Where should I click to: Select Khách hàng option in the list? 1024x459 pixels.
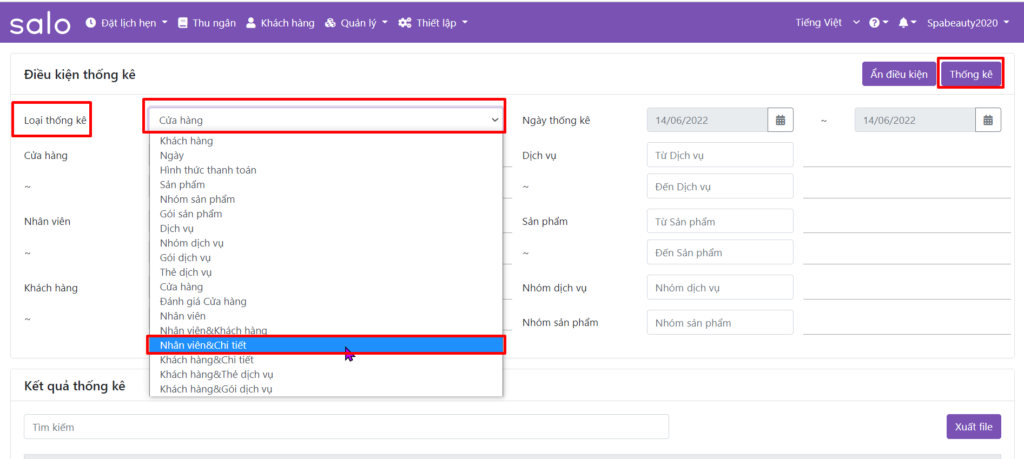(326, 141)
